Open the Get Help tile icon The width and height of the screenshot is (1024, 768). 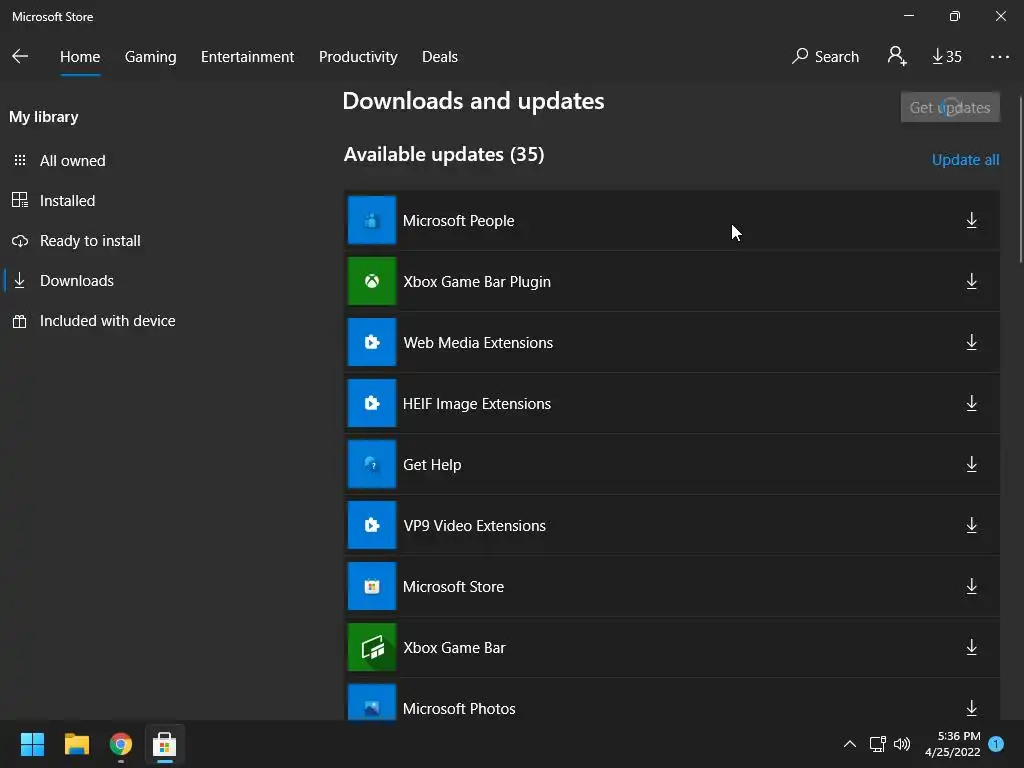(x=372, y=464)
